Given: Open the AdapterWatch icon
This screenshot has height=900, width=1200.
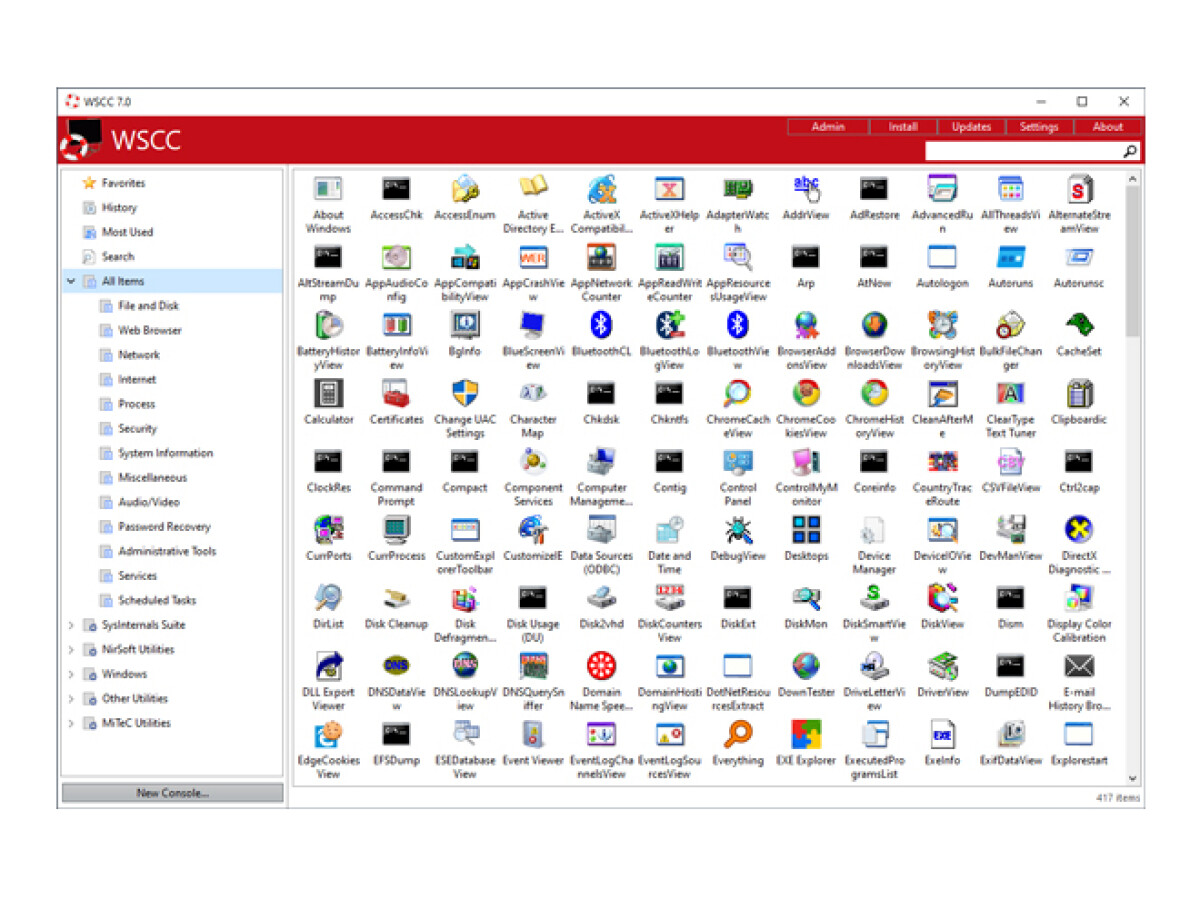Looking at the screenshot, I should tap(738, 188).
